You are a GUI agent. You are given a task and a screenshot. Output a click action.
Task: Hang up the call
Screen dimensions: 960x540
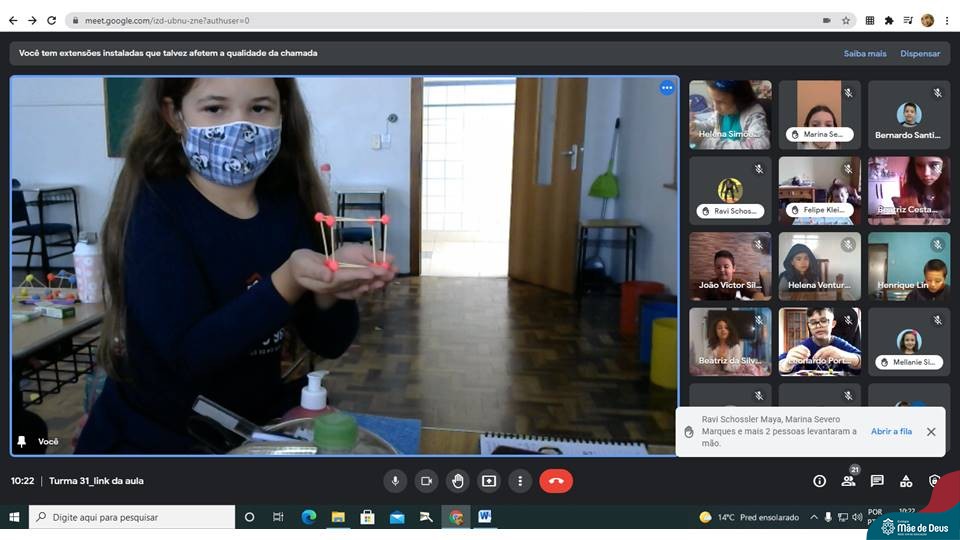pyautogui.click(x=556, y=481)
